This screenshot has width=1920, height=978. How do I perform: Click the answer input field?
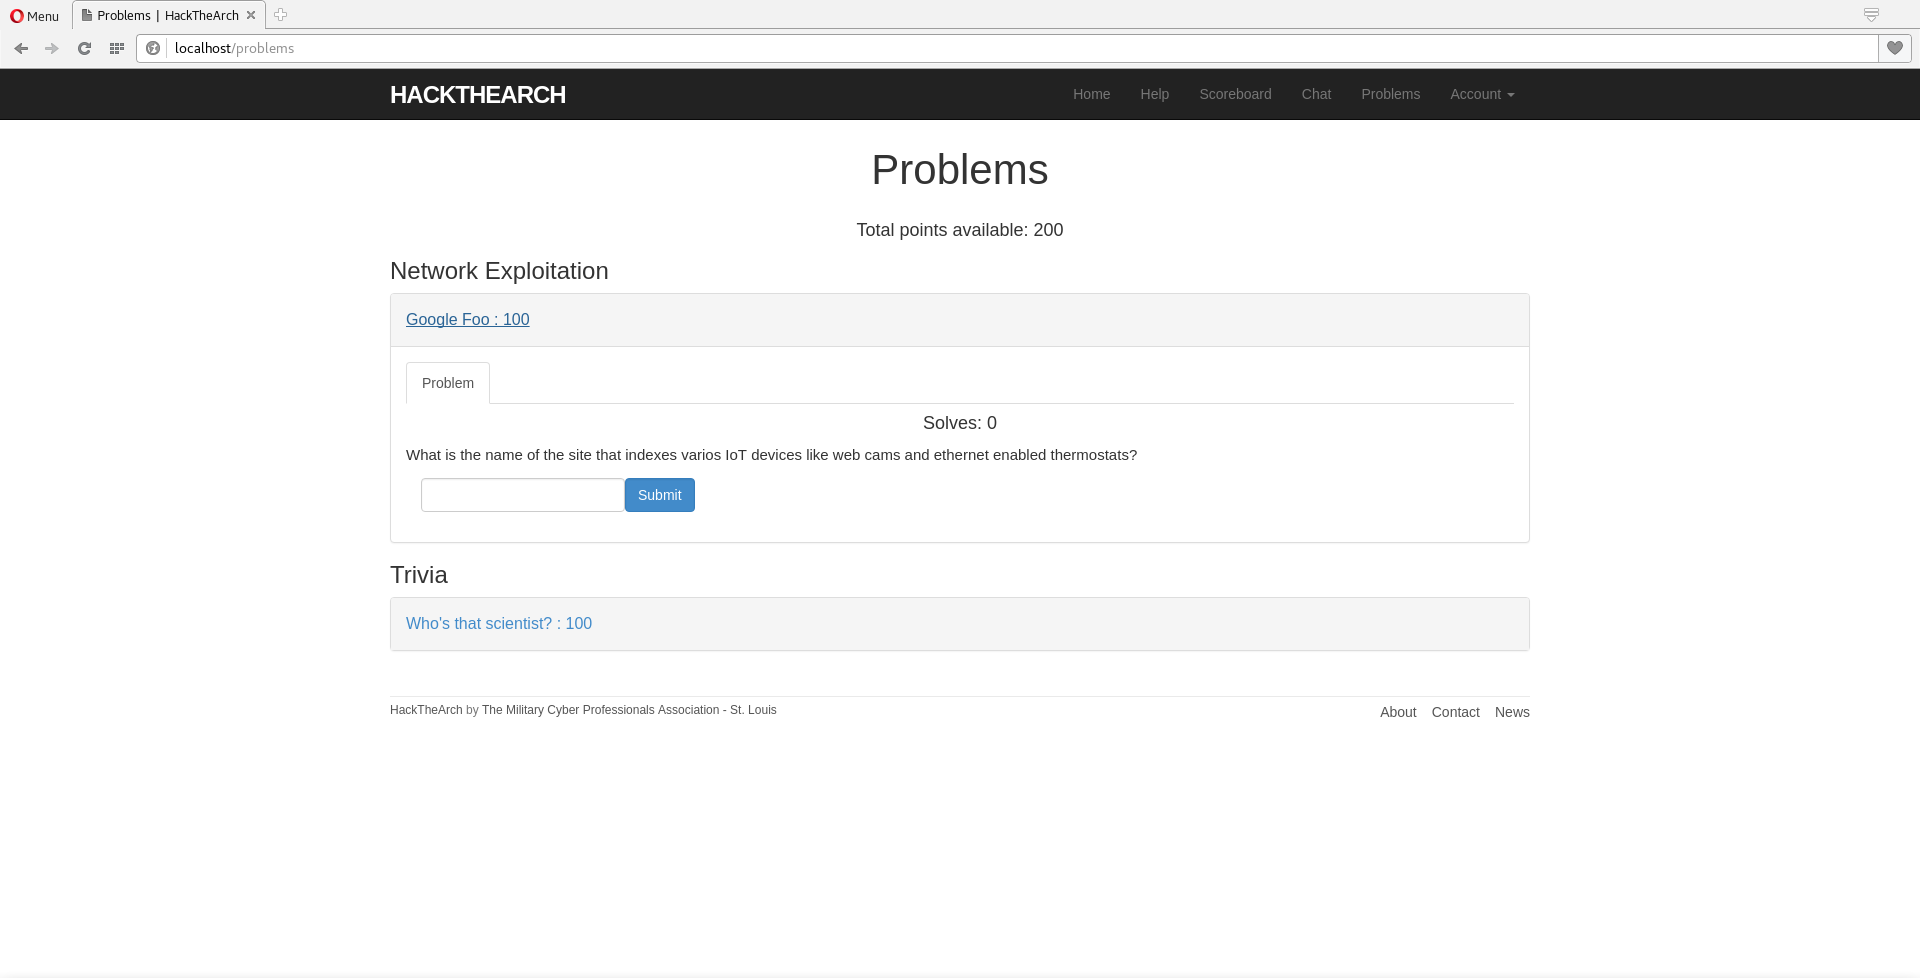coord(523,495)
